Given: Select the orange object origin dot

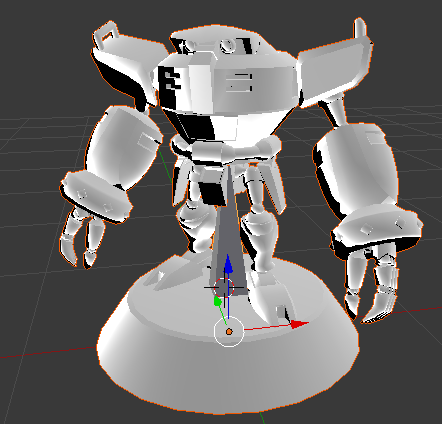Looking at the screenshot, I should (229, 332).
